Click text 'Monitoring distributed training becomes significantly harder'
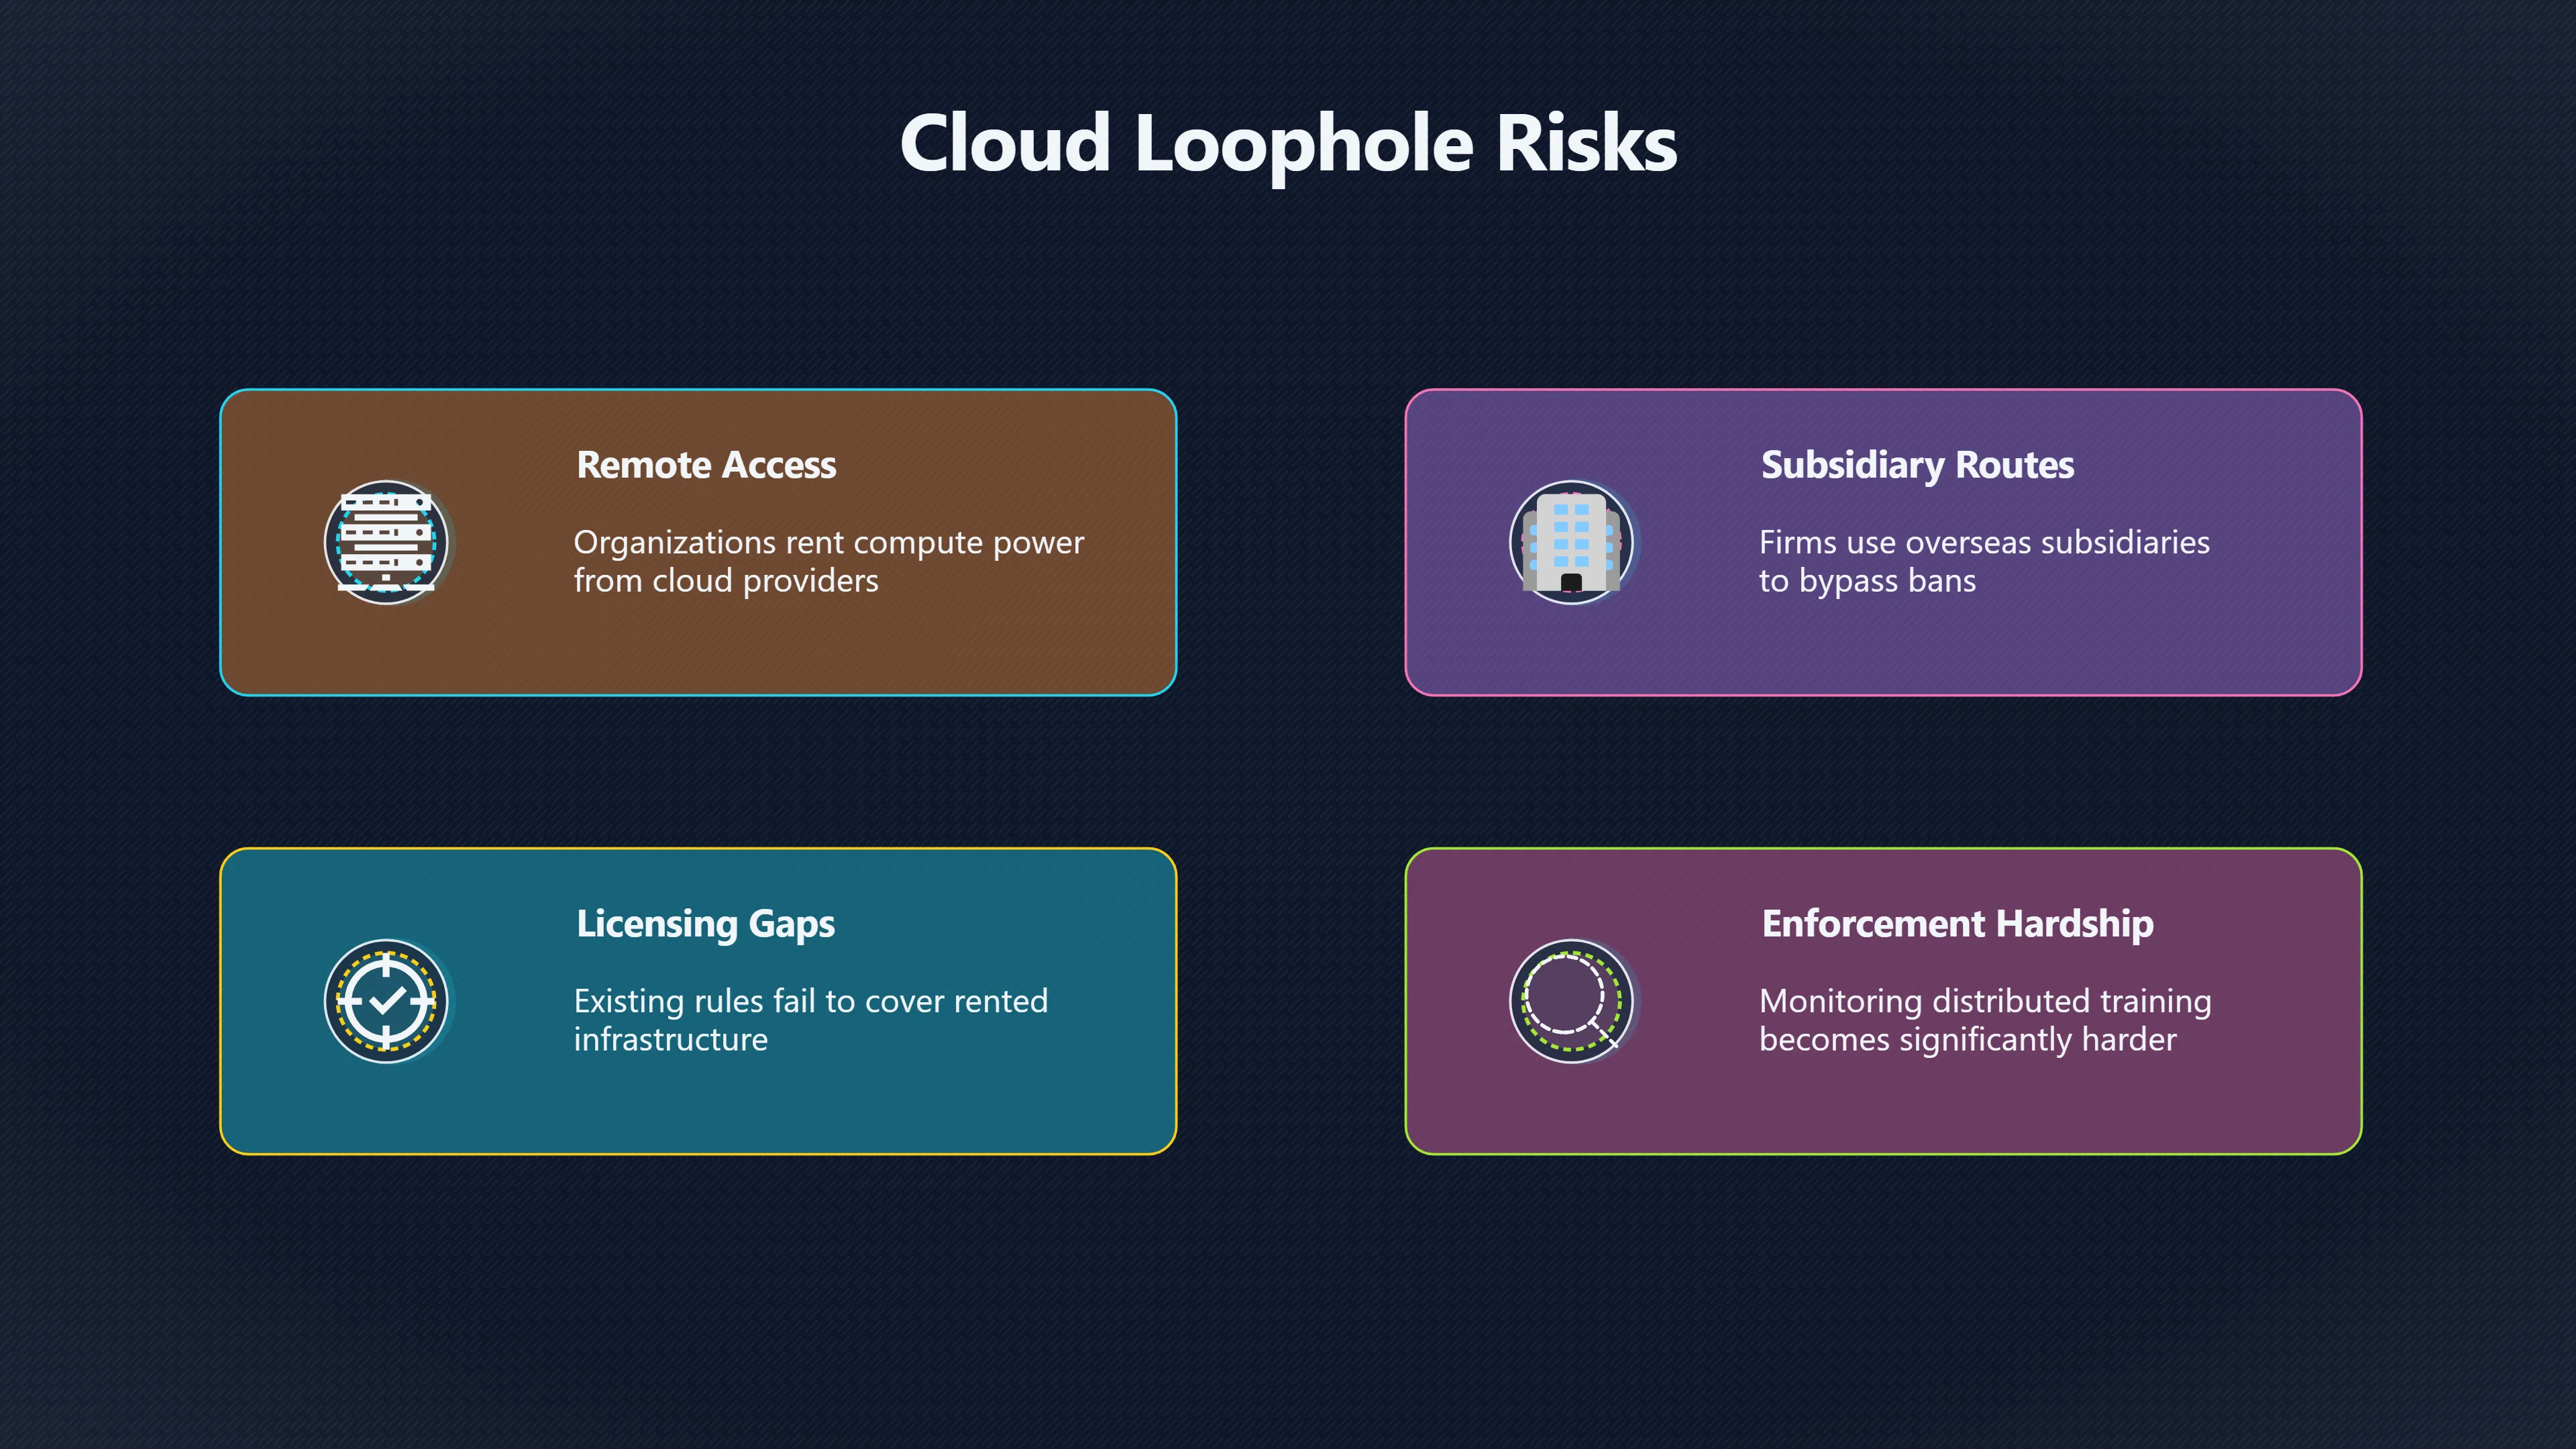 coord(1985,1020)
